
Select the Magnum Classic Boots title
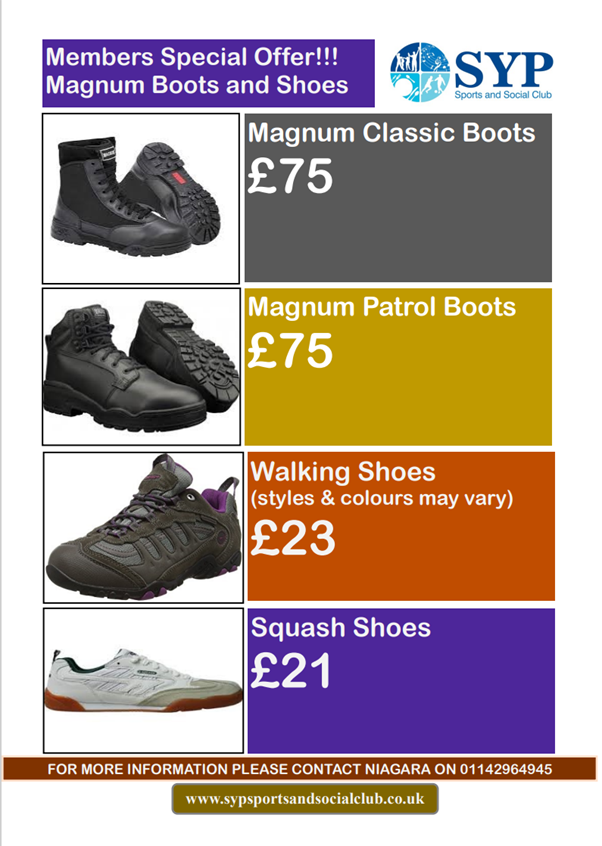click(392, 134)
